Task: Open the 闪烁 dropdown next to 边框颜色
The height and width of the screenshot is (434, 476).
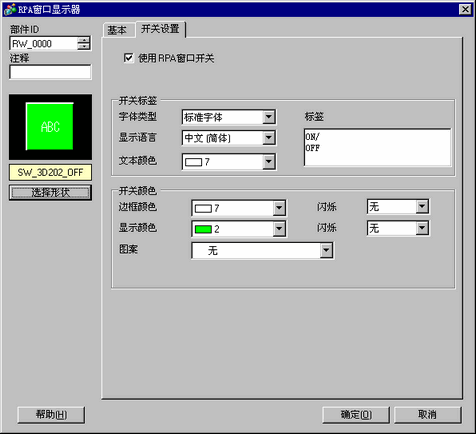Action: (398, 207)
